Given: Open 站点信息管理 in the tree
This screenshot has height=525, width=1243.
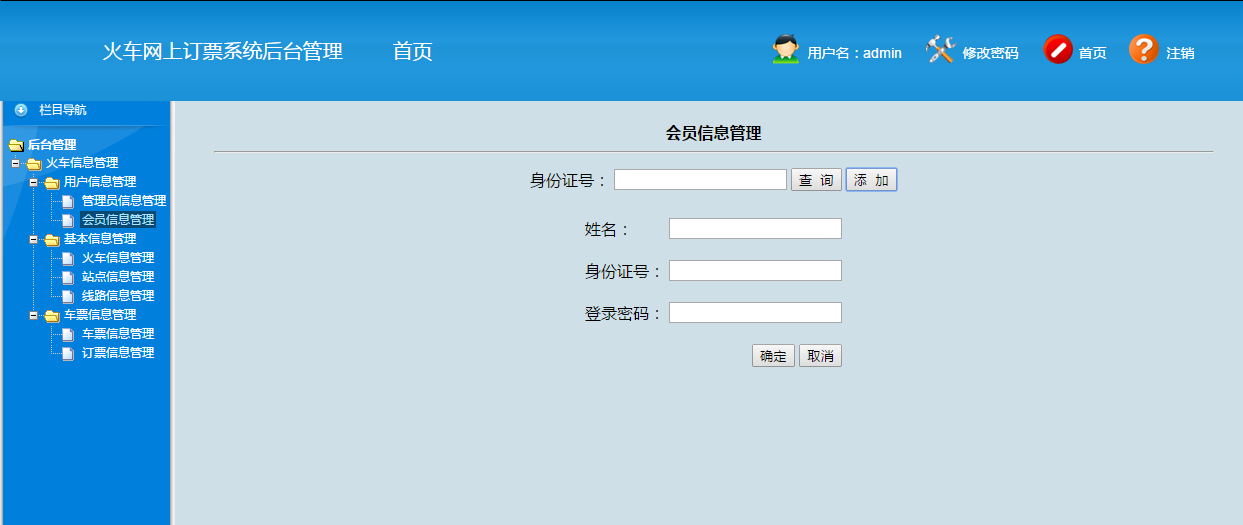Looking at the screenshot, I should (118, 277).
